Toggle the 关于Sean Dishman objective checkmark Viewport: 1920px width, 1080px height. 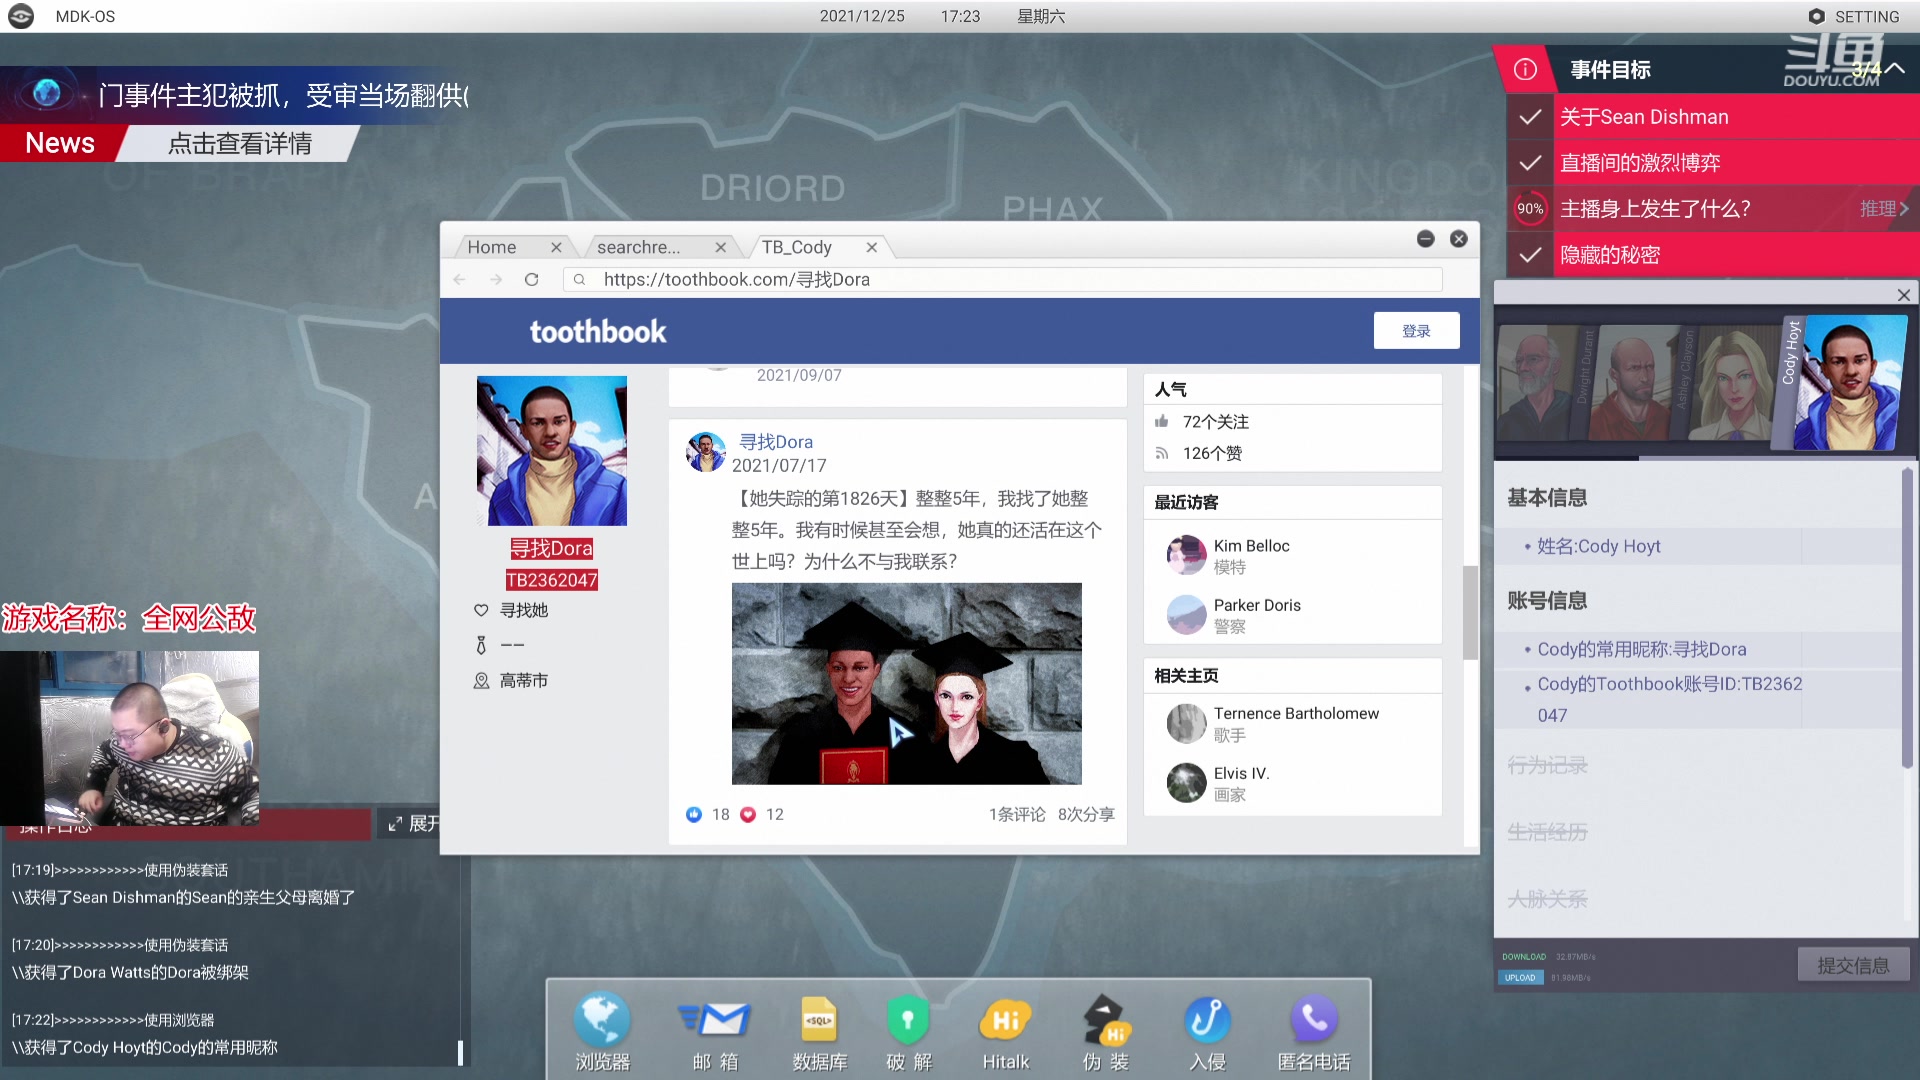[x=1530, y=117]
